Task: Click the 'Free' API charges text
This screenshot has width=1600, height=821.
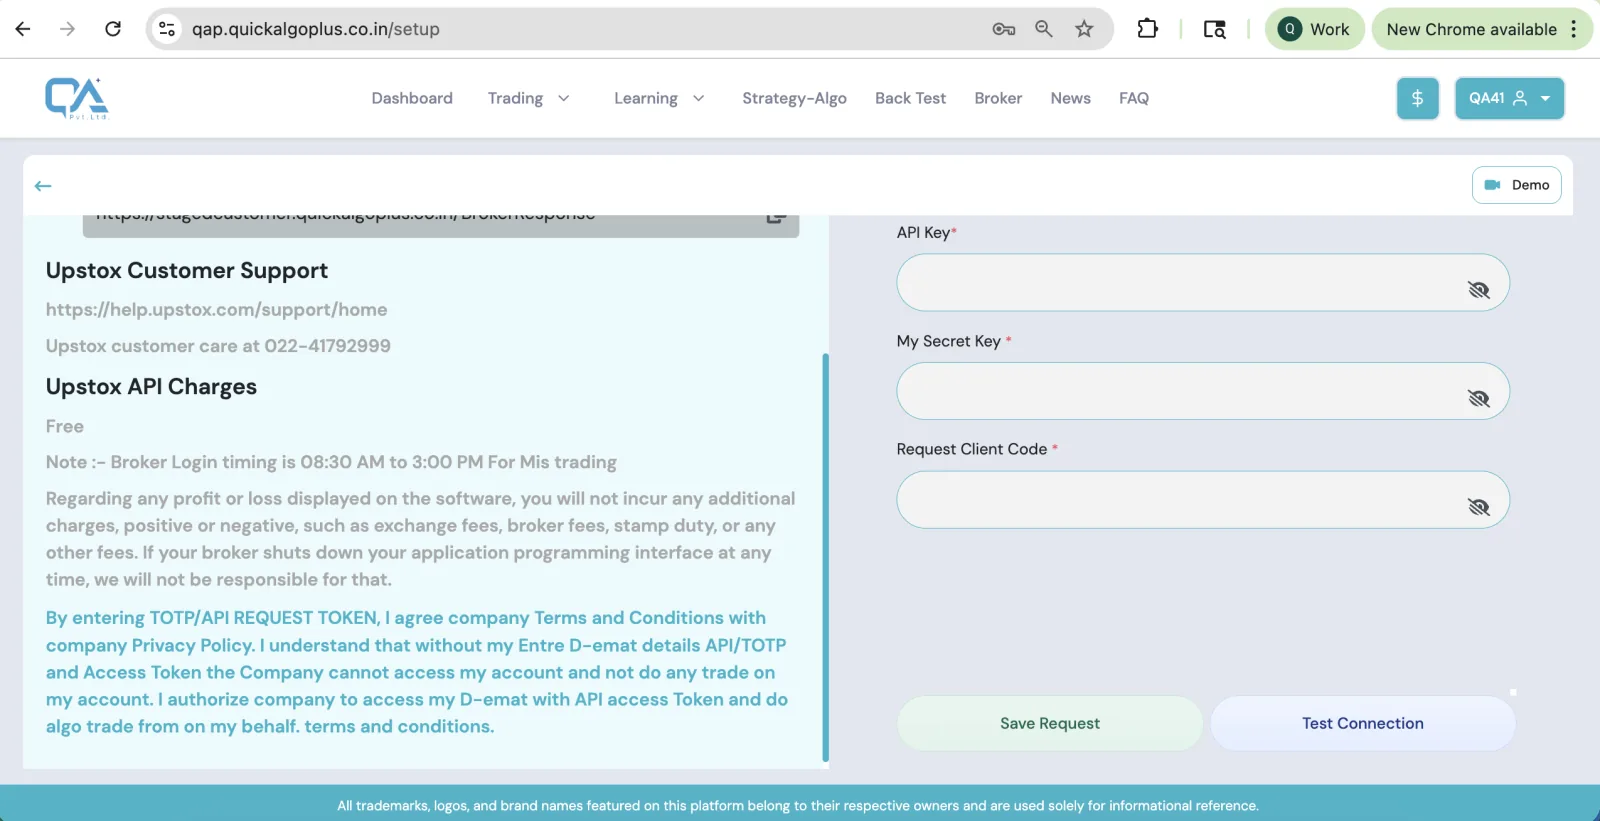Action: (x=65, y=426)
